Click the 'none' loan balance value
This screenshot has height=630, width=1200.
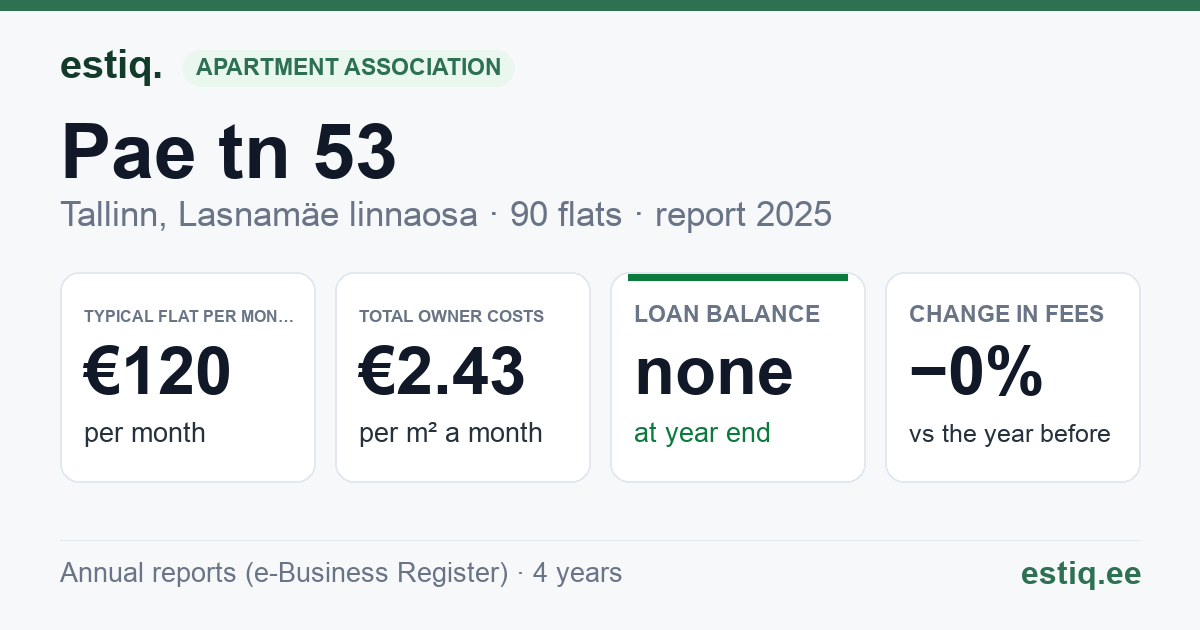click(x=714, y=372)
